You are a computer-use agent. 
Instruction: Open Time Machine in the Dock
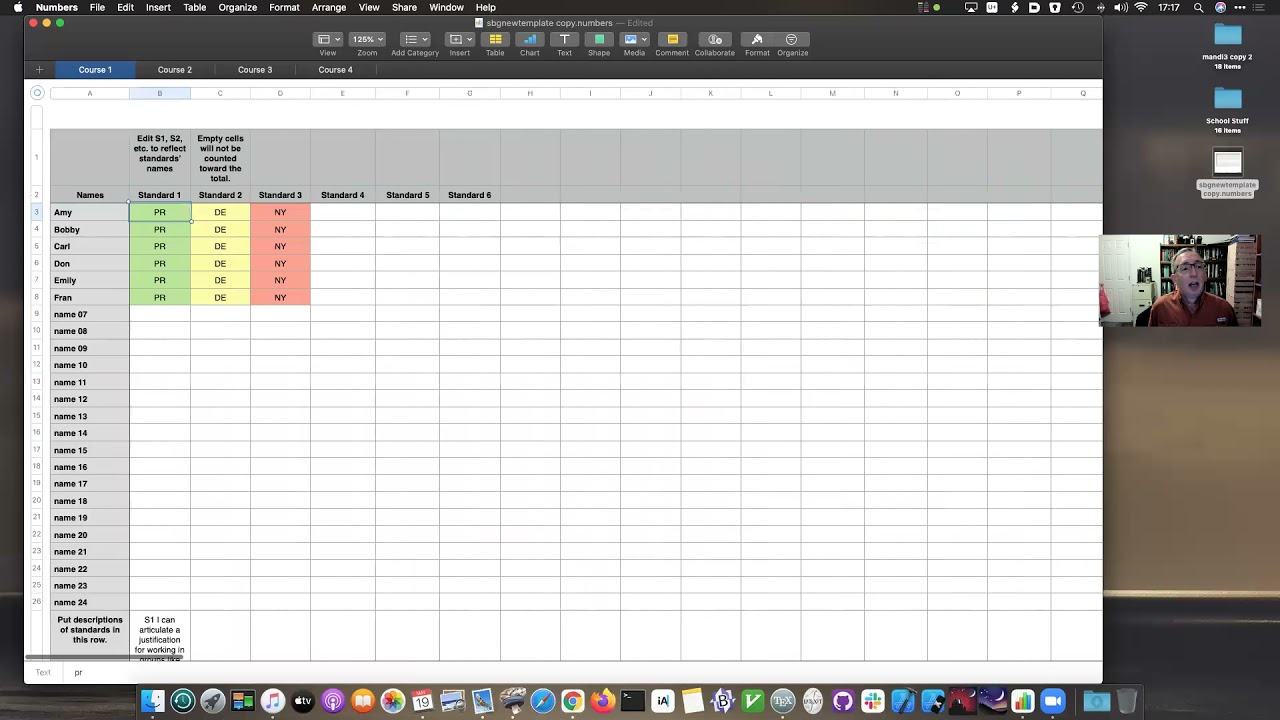(183, 701)
